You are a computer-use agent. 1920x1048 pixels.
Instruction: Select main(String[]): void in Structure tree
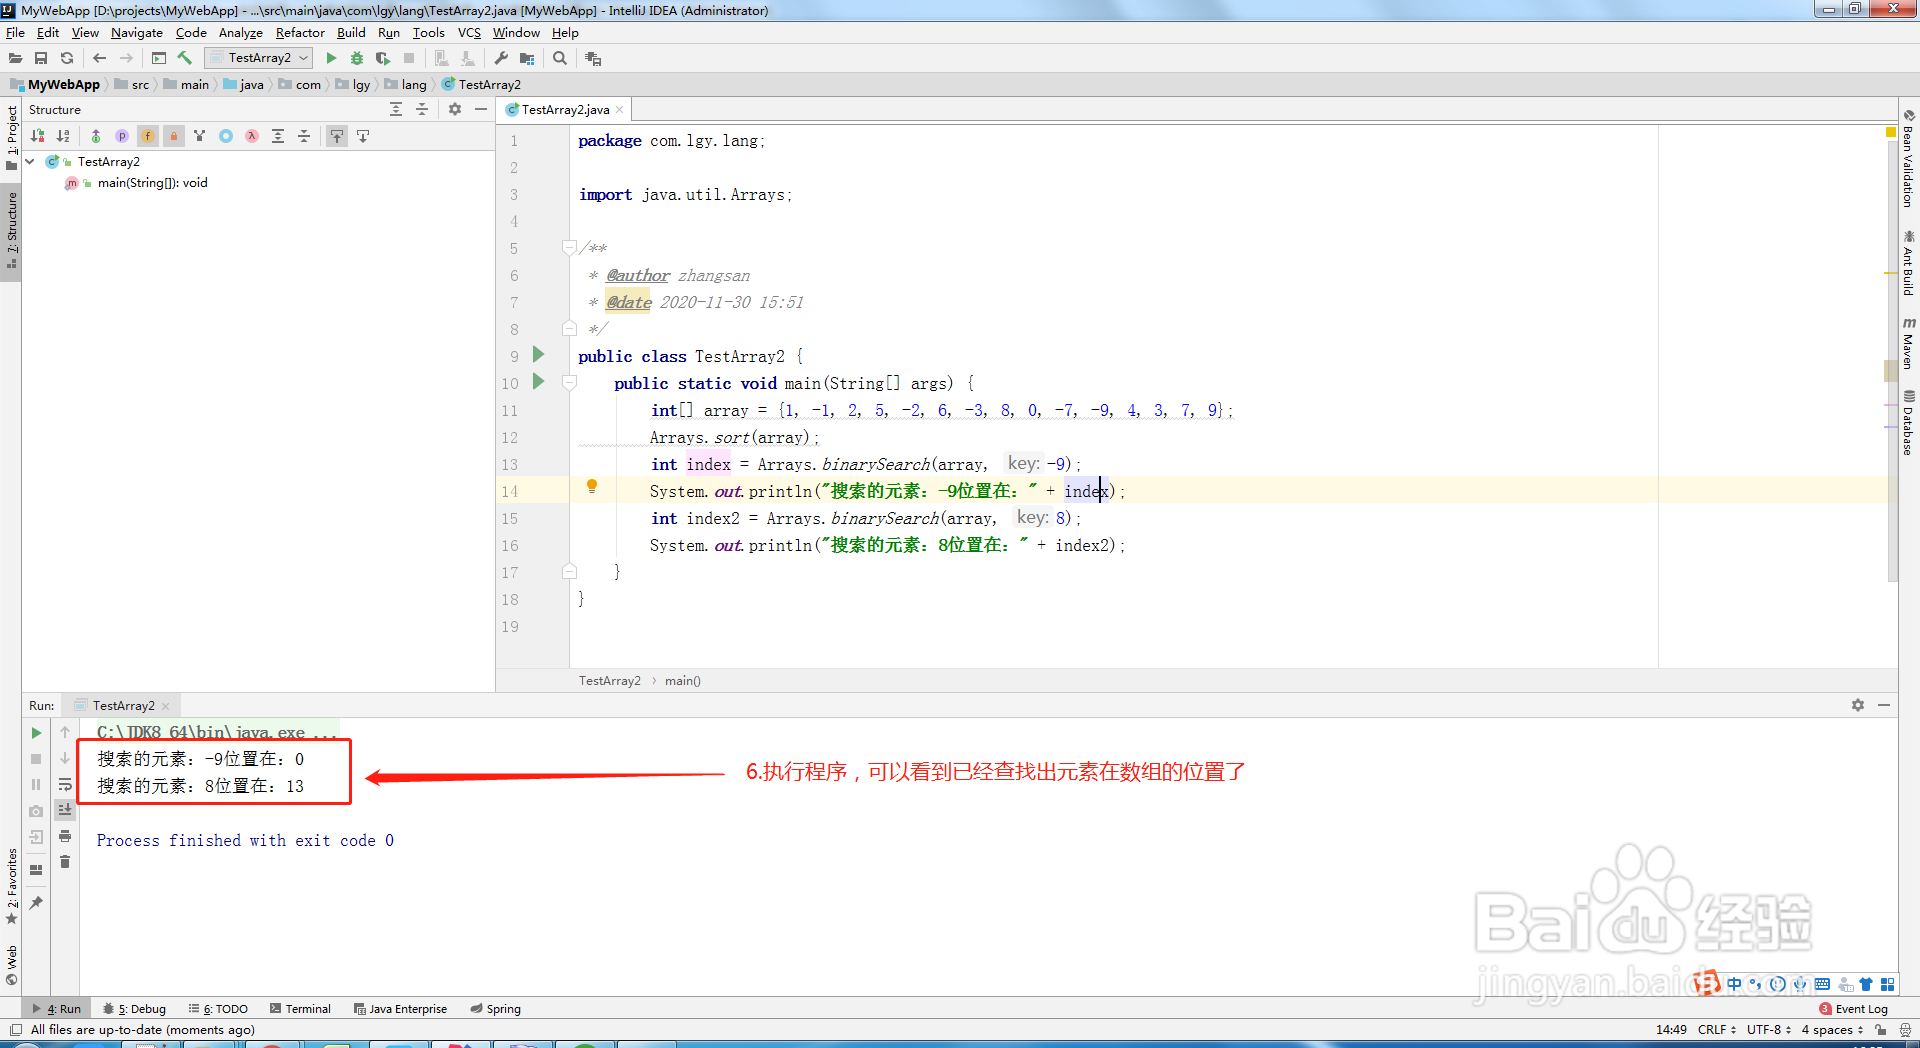(x=152, y=183)
